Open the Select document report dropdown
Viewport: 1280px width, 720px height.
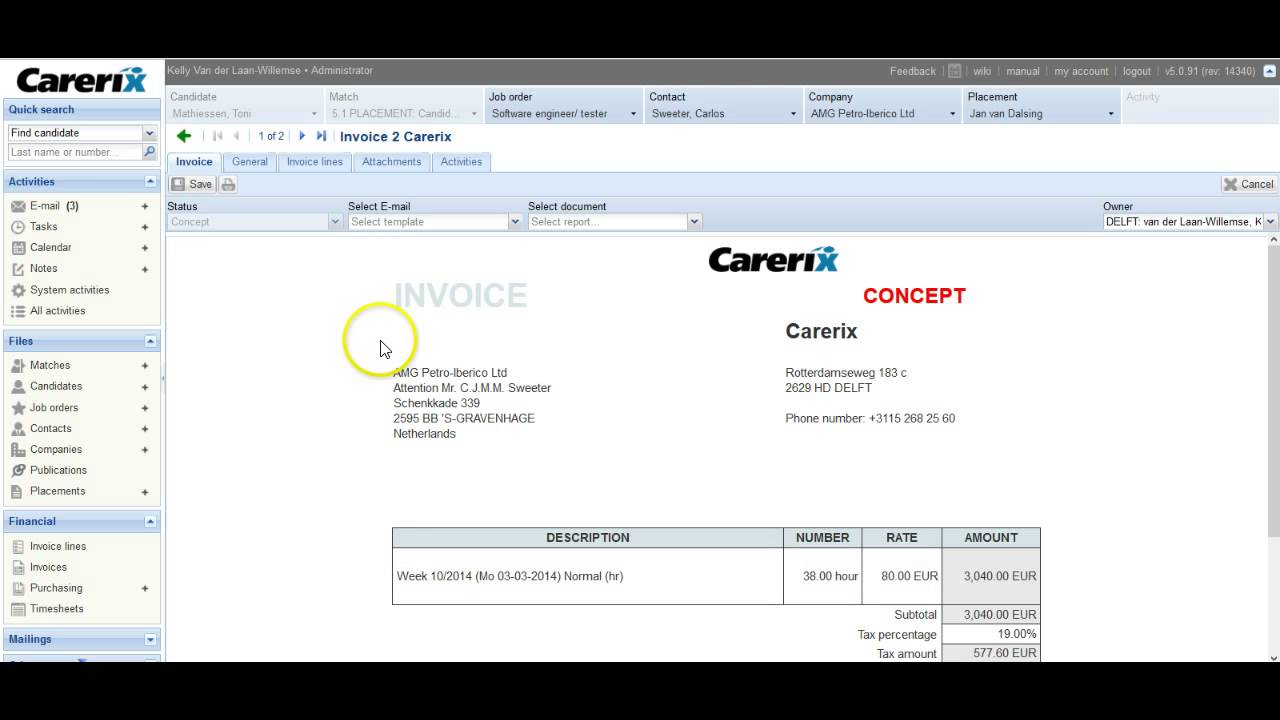click(x=694, y=222)
